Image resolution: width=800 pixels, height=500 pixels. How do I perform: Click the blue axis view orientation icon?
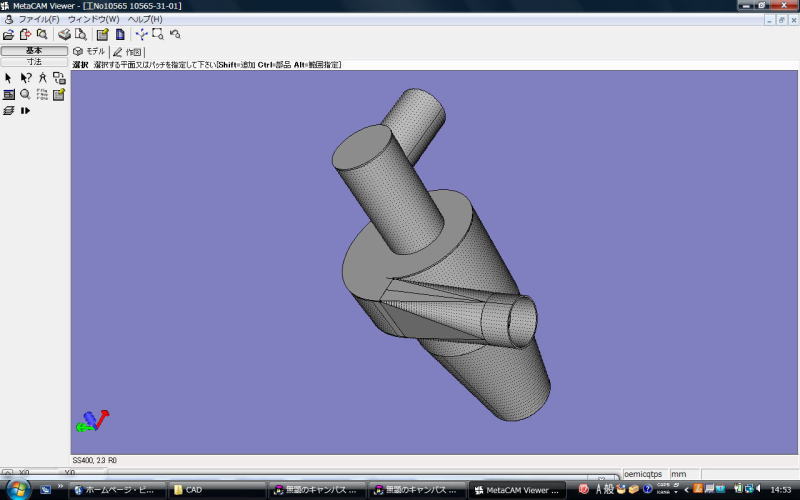click(141, 35)
